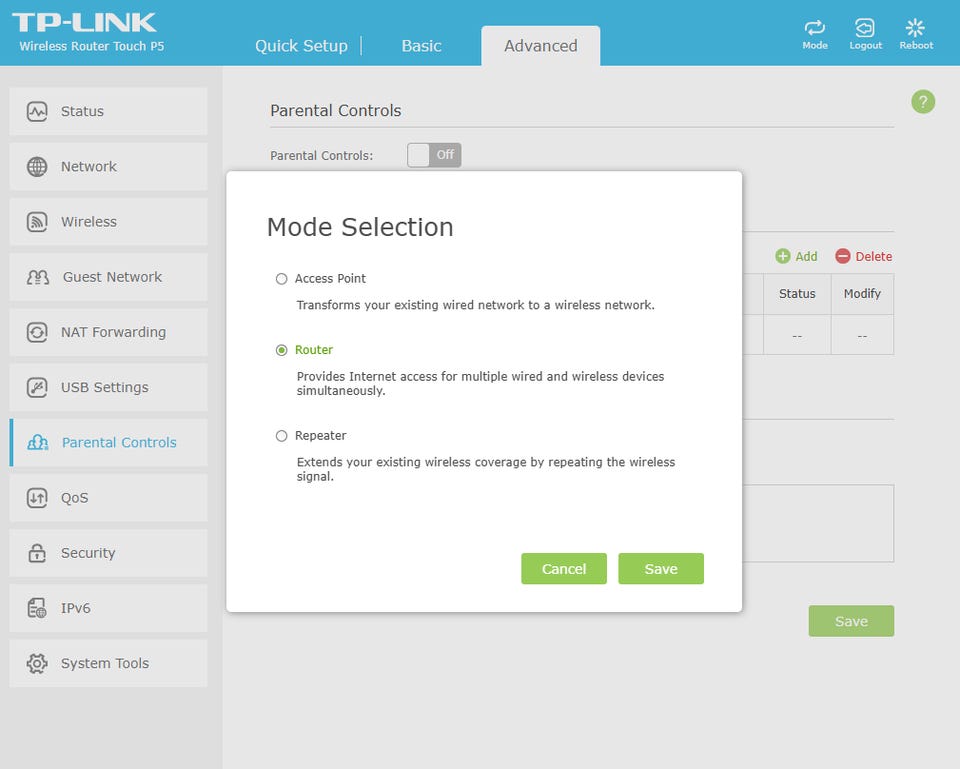Click the NAT Forwarding icon

[x=37, y=332]
